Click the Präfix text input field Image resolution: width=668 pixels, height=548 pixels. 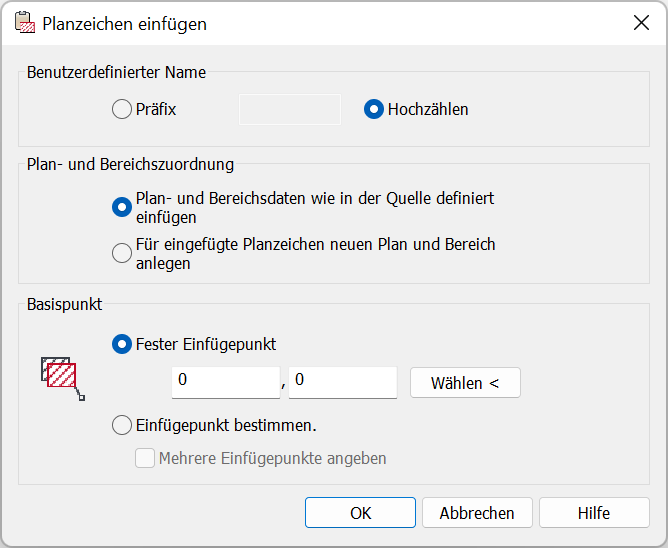(x=290, y=109)
